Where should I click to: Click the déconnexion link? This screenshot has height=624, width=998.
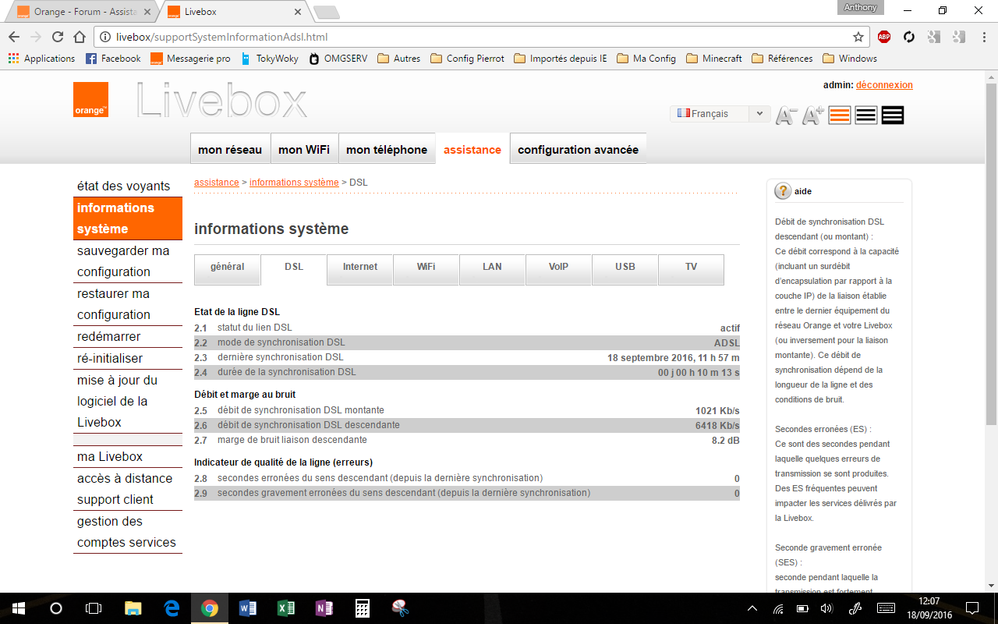[884, 85]
